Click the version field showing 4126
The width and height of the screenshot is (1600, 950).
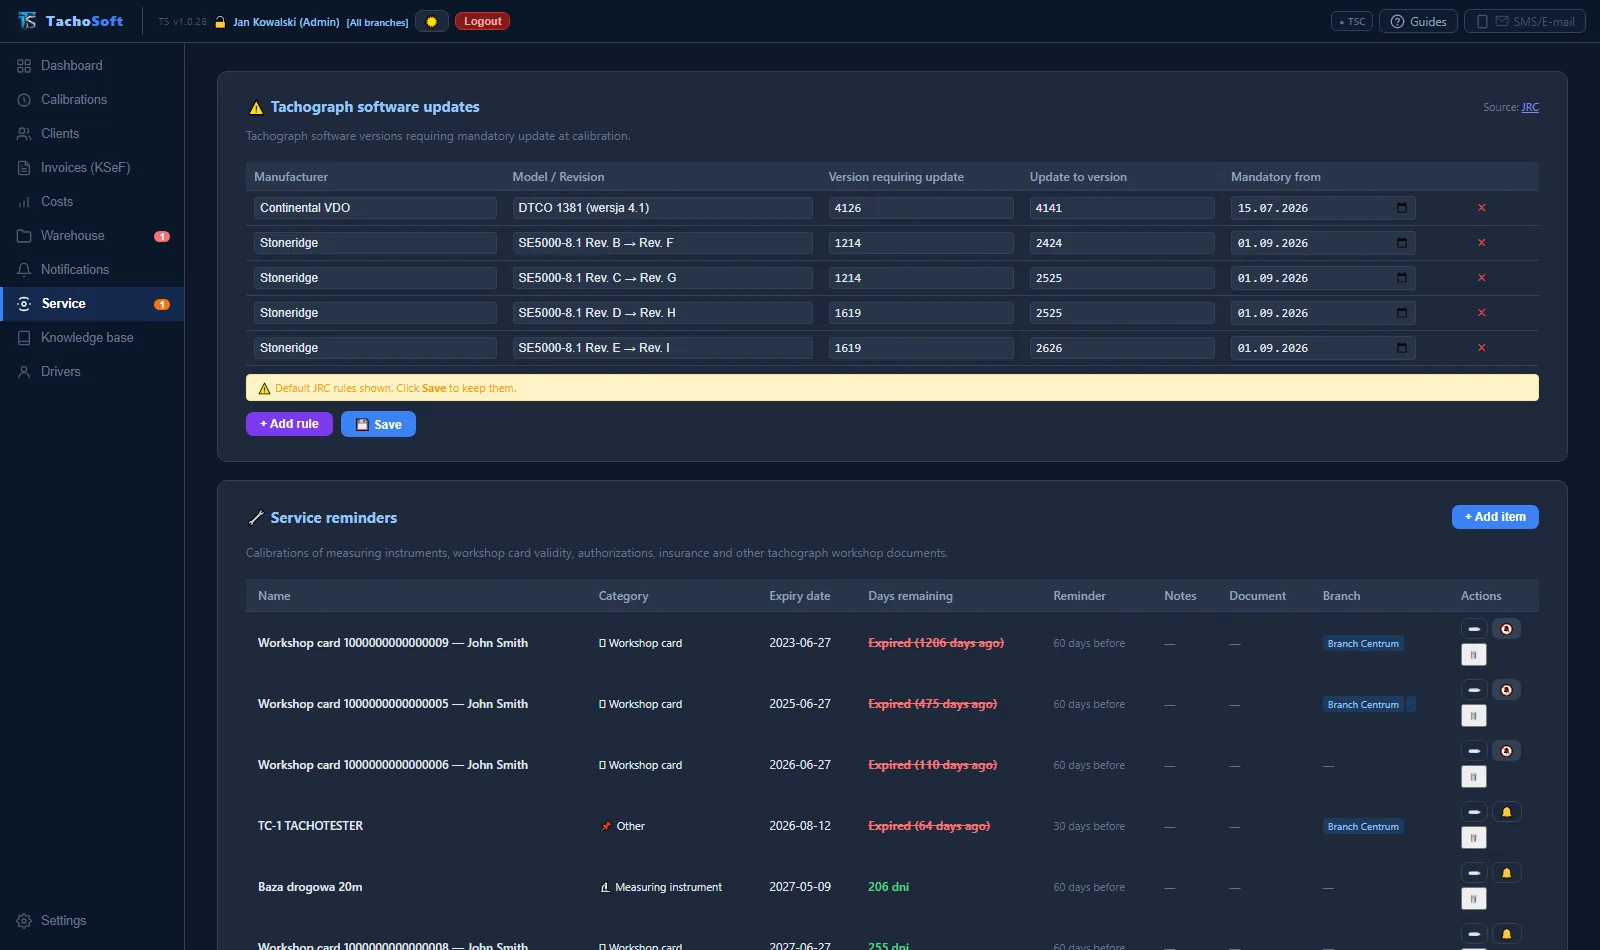click(x=921, y=208)
